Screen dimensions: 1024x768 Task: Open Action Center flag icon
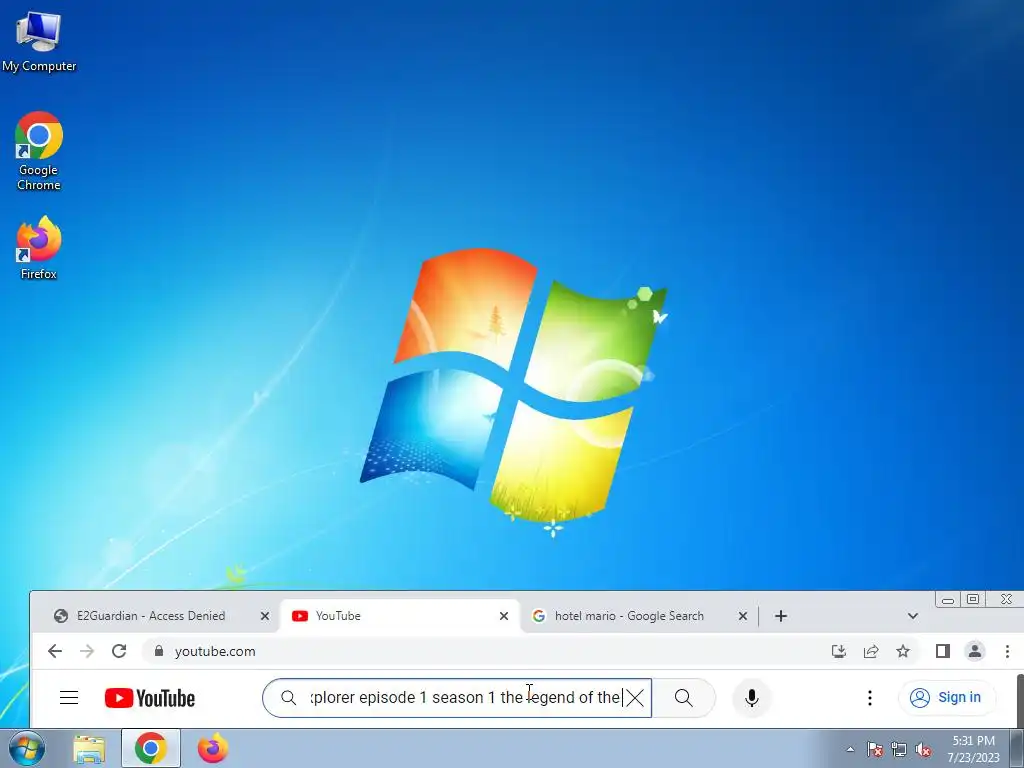coord(875,750)
